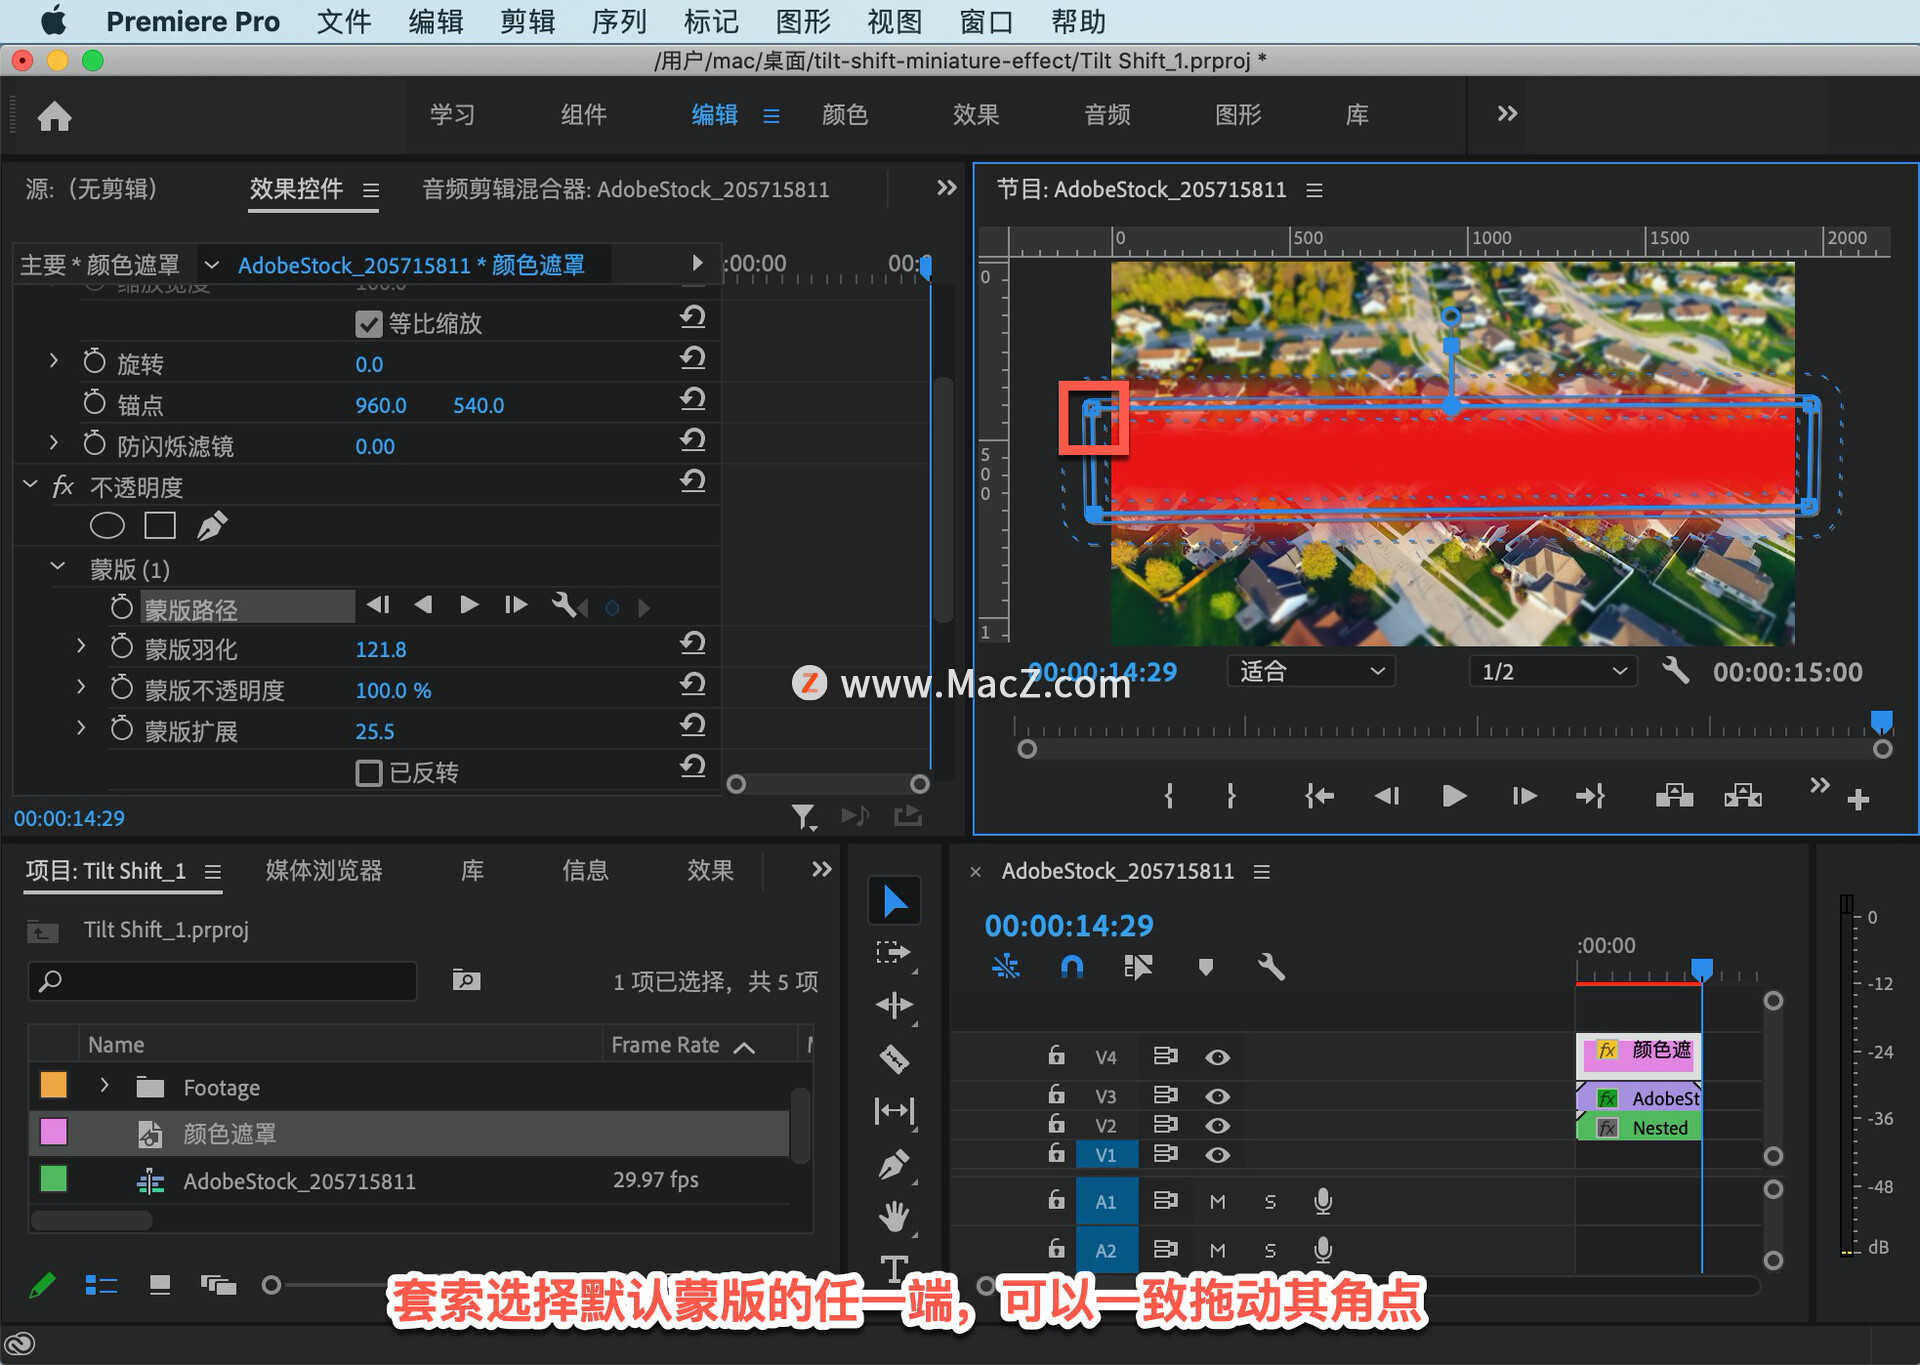The image size is (1920, 1365).
Task: Enable the 已反转 checkbox
Action: pos(369,773)
